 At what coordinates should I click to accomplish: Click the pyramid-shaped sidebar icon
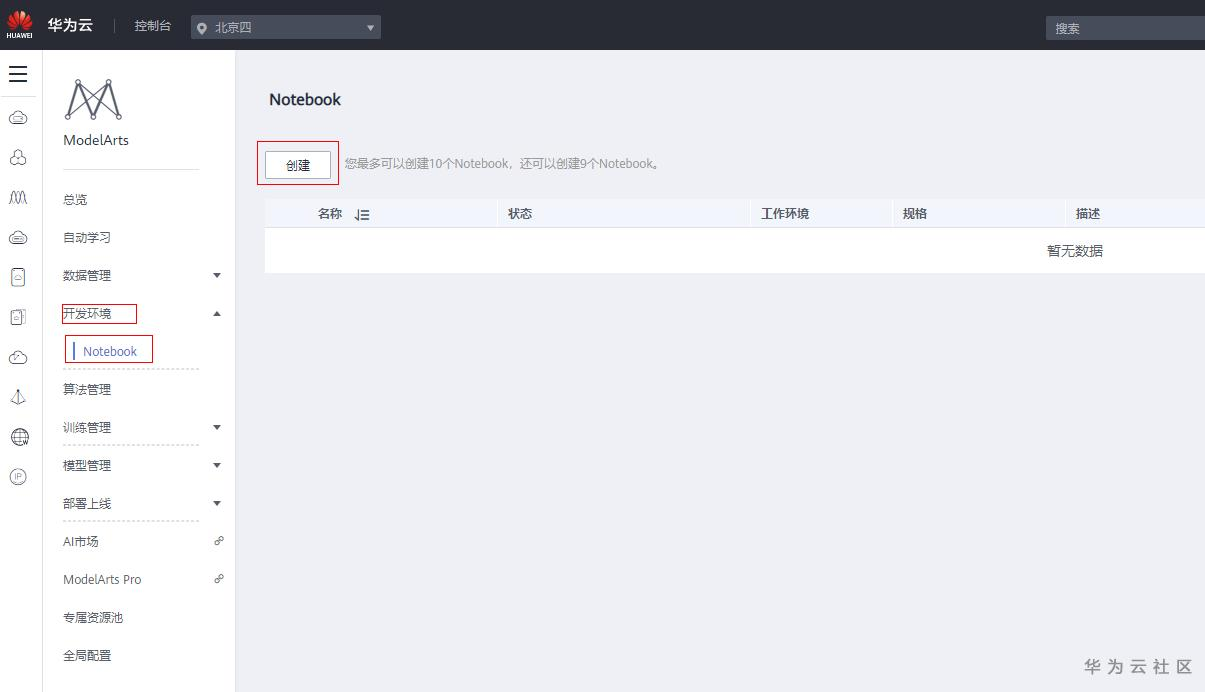coord(18,397)
